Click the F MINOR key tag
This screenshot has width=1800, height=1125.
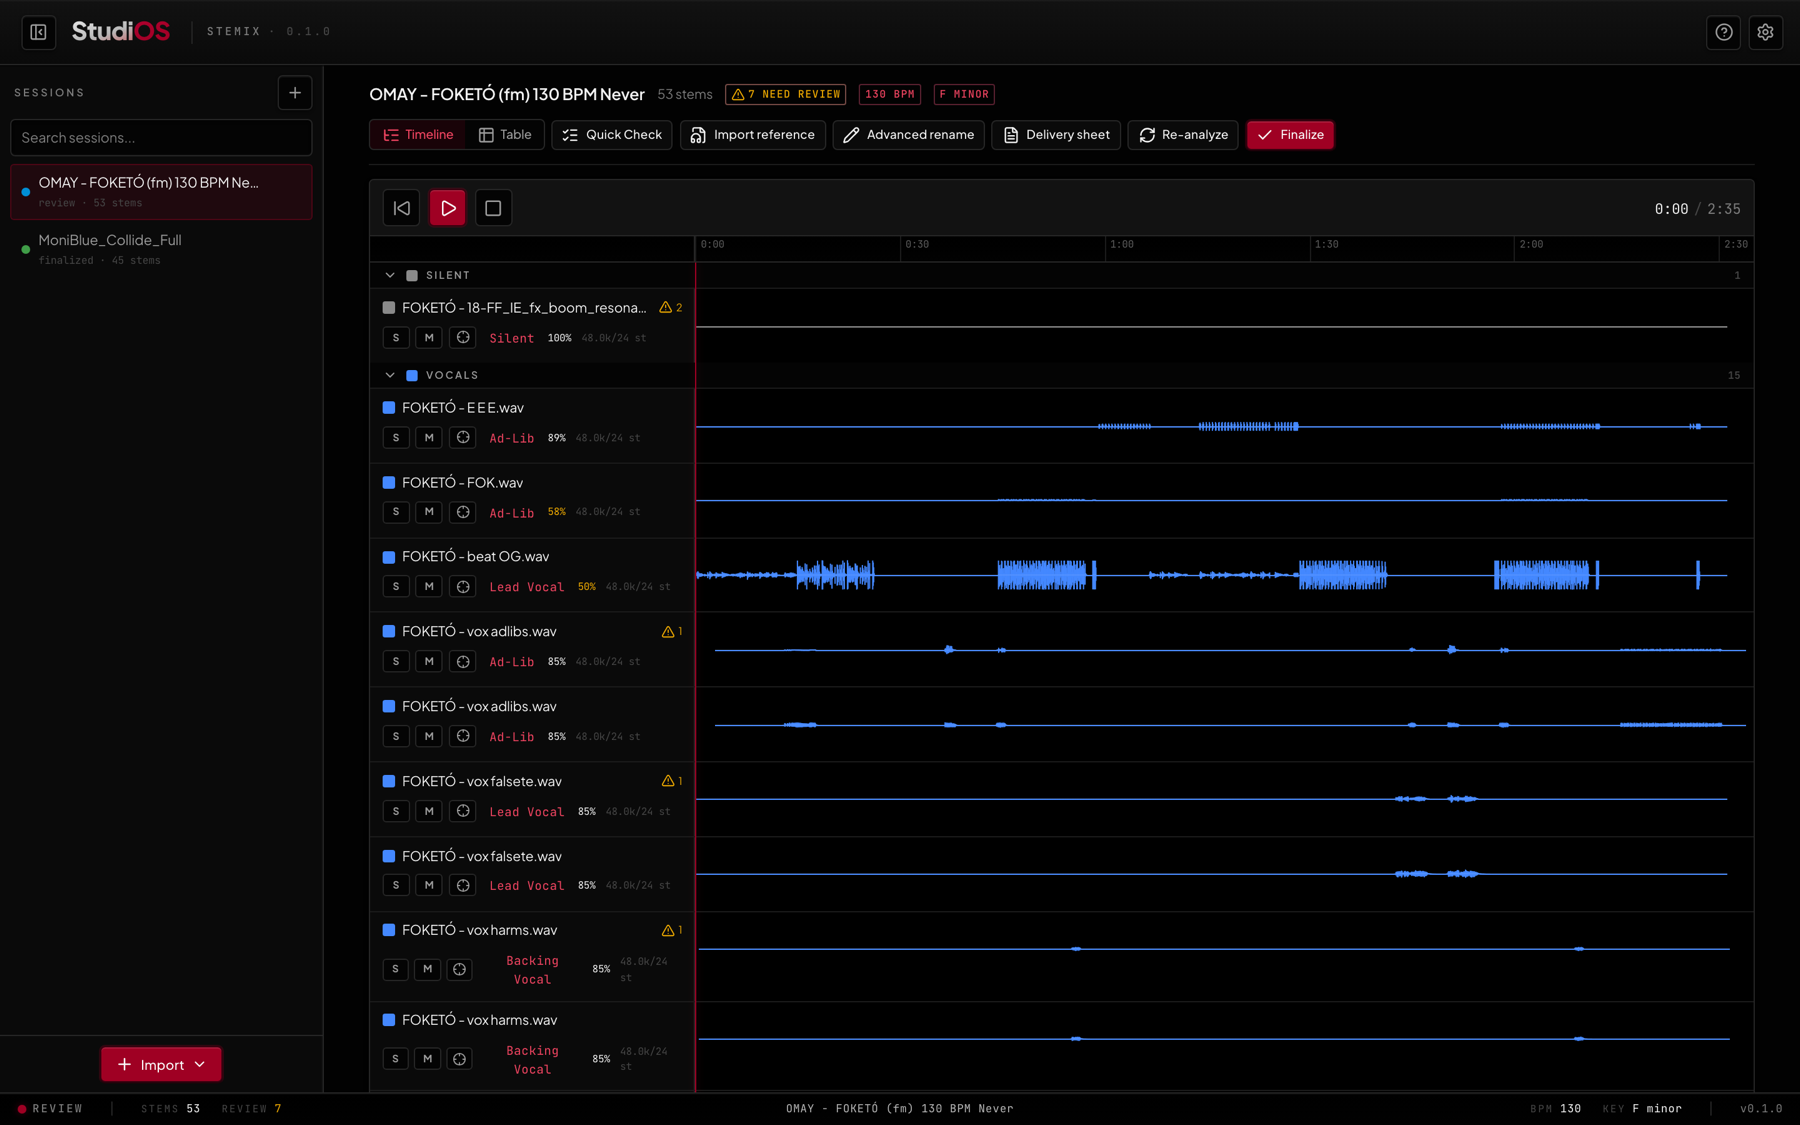(x=964, y=94)
